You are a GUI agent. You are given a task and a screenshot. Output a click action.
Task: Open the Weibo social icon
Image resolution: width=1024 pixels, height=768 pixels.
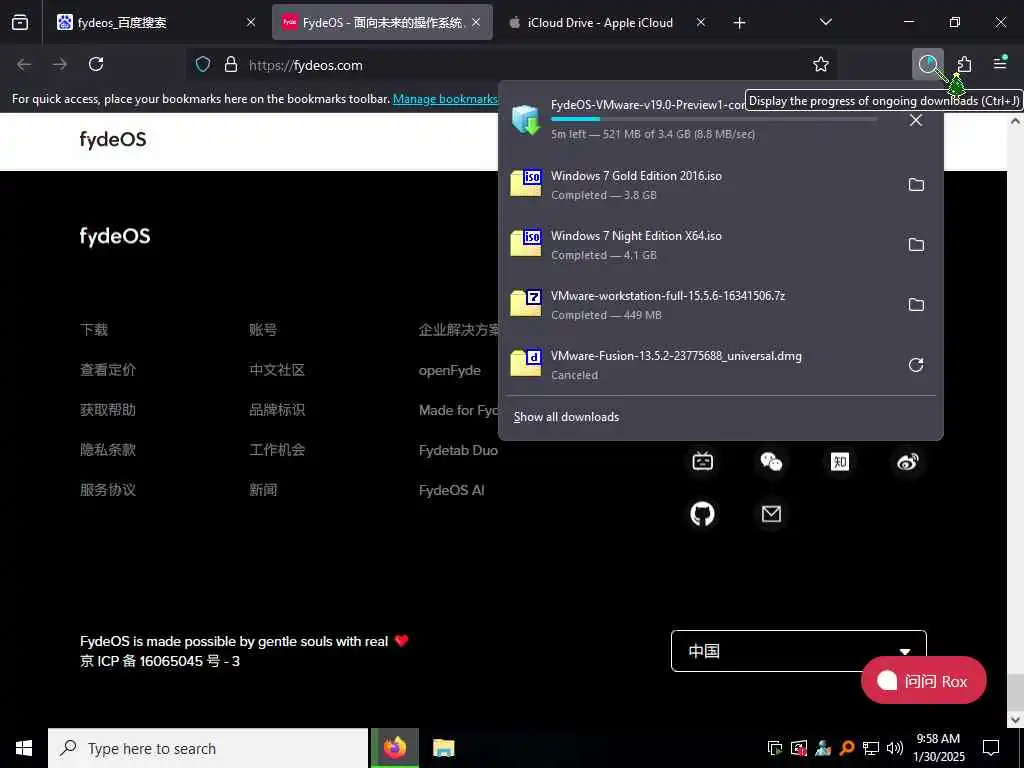click(x=908, y=462)
